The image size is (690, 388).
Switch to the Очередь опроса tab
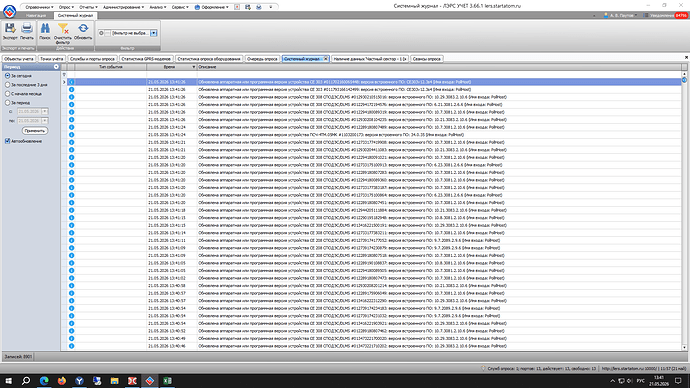pyautogui.click(x=262, y=59)
